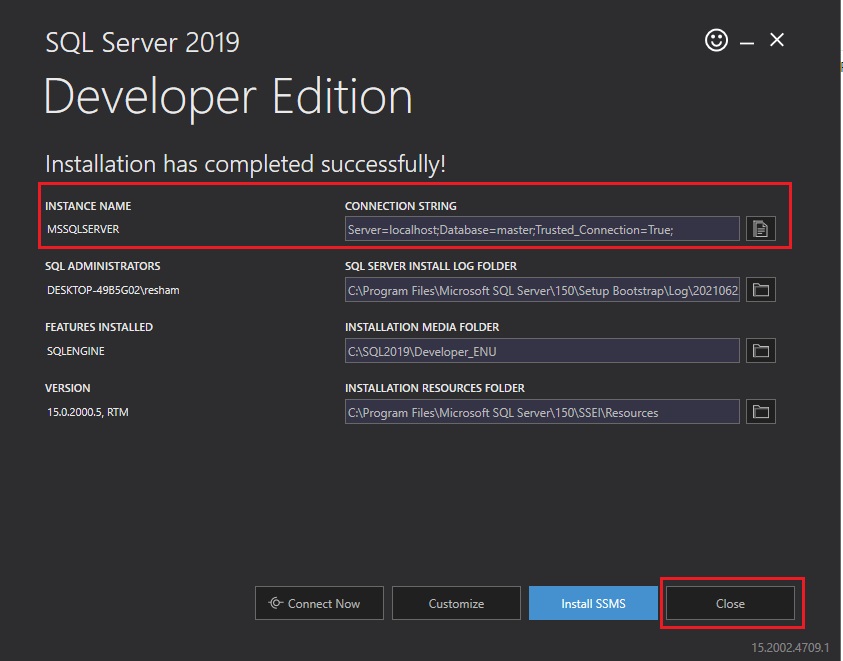Screen dimensions: 843x661
Task: Open the installation resources folder
Action: click(761, 411)
